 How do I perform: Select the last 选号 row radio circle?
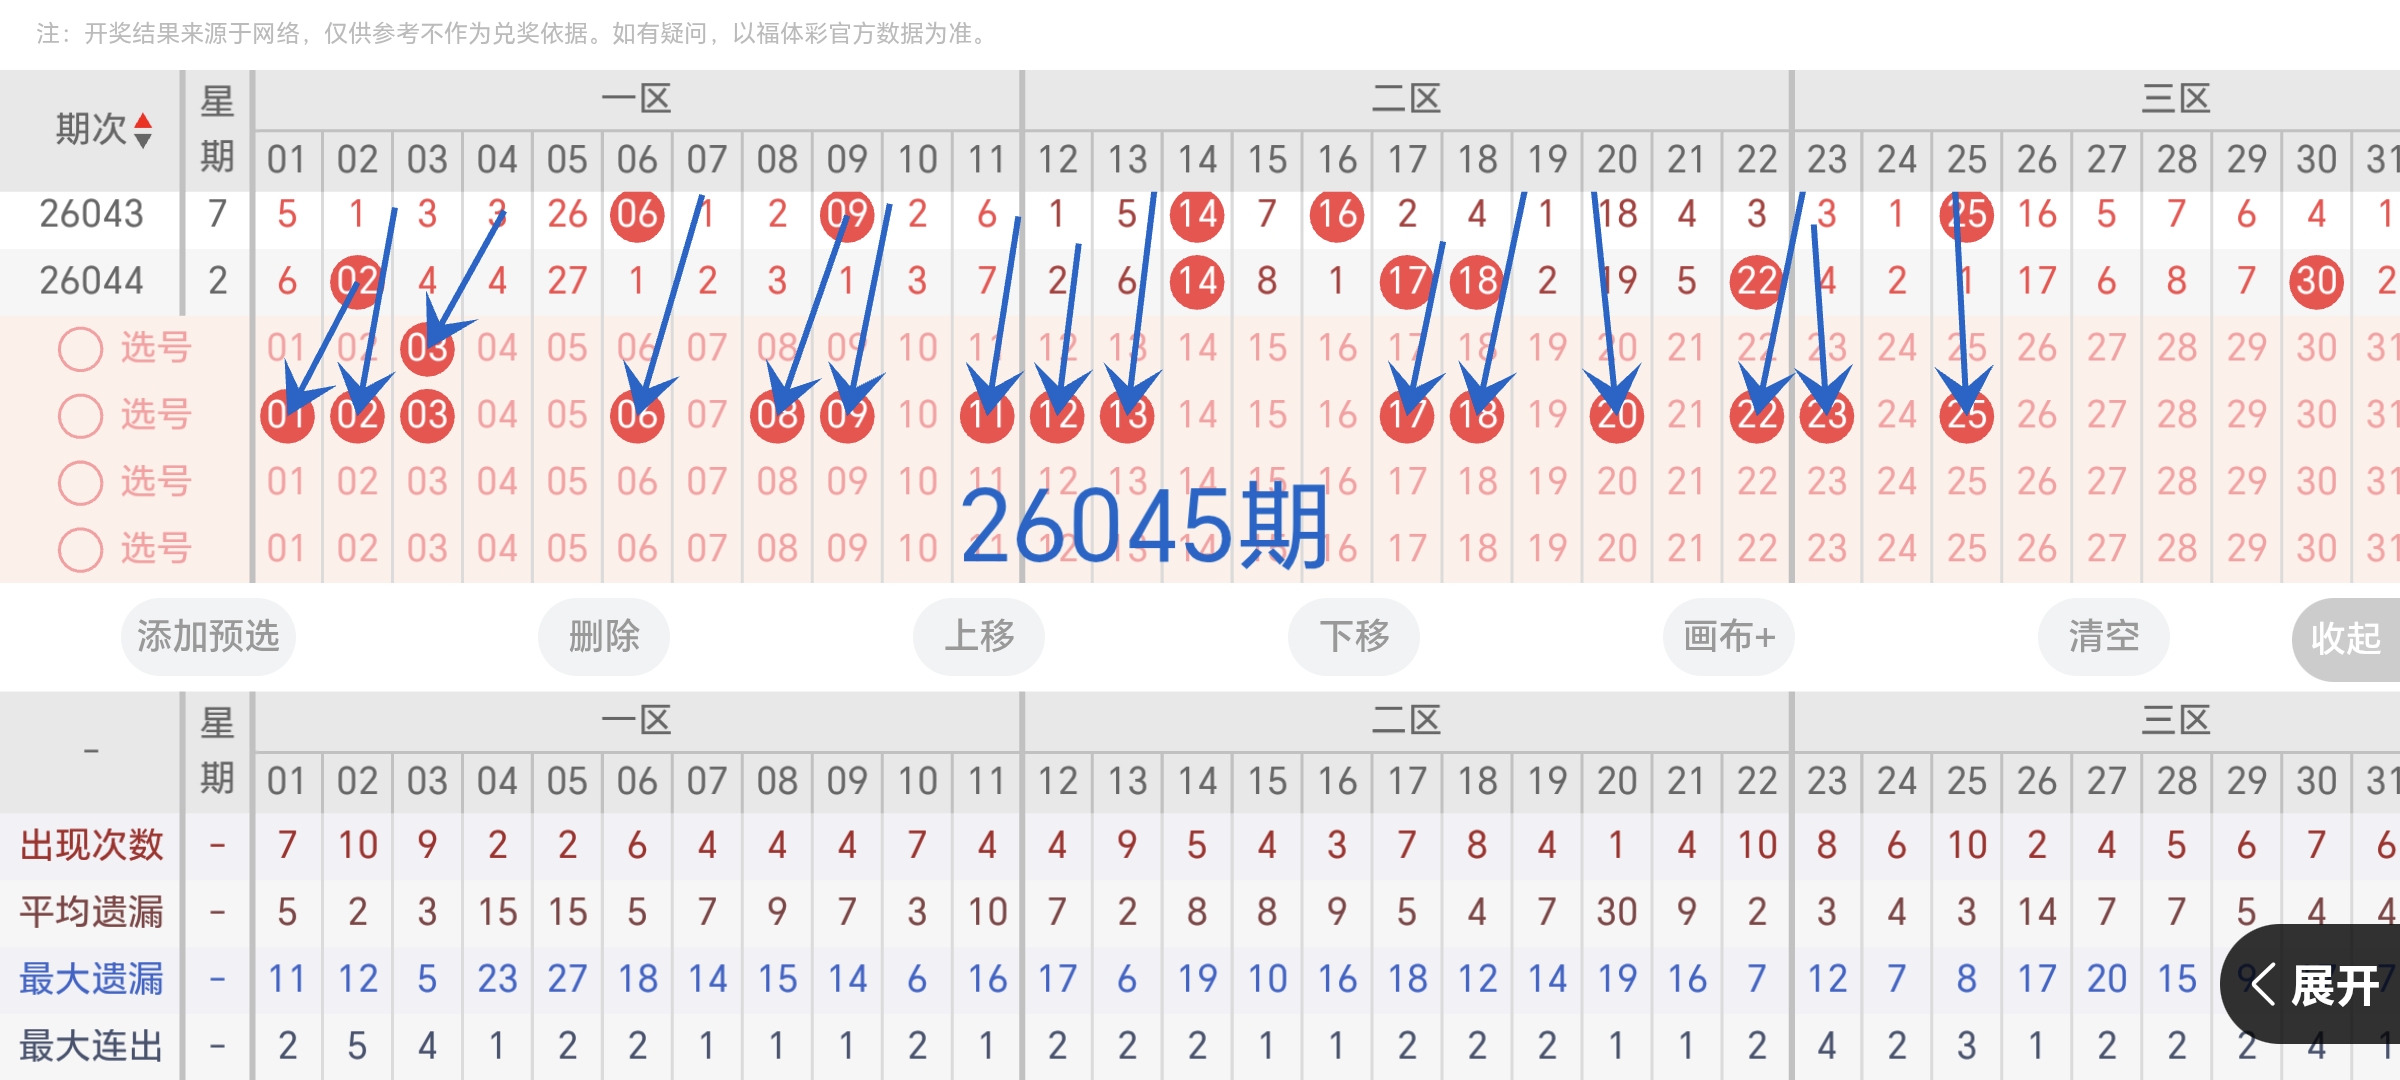pyautogui.click(x=80, y=548)
